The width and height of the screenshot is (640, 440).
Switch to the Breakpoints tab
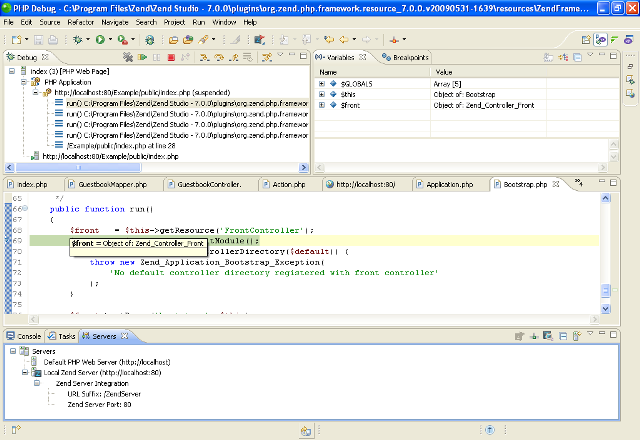click(405, 58)
